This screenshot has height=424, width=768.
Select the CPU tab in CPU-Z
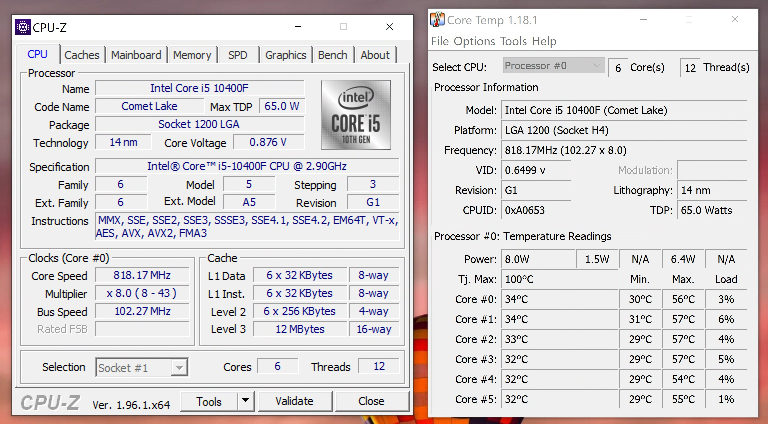(x=38, y=54)
